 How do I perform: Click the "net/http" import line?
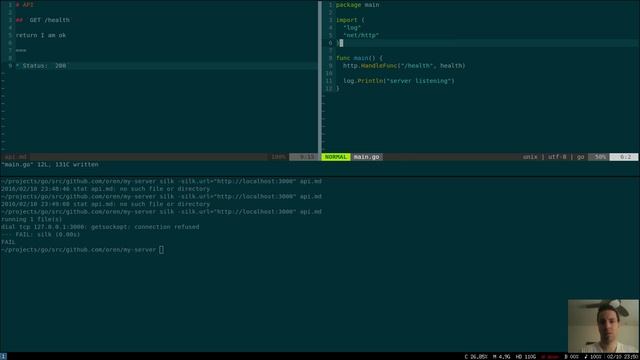[x=361, y=35]
